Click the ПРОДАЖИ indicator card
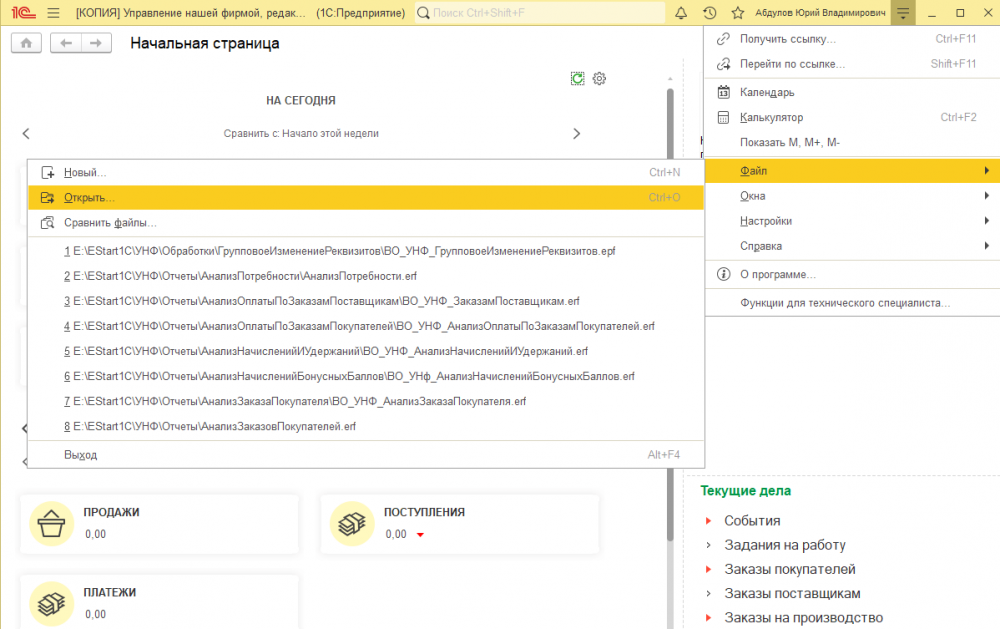The width and height of the screenshot is (1000, 629). coord(159,524)
